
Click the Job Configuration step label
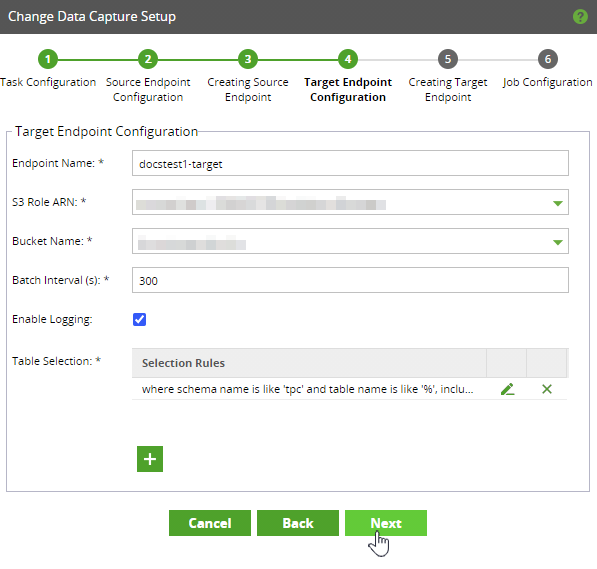tap(548, 82)
